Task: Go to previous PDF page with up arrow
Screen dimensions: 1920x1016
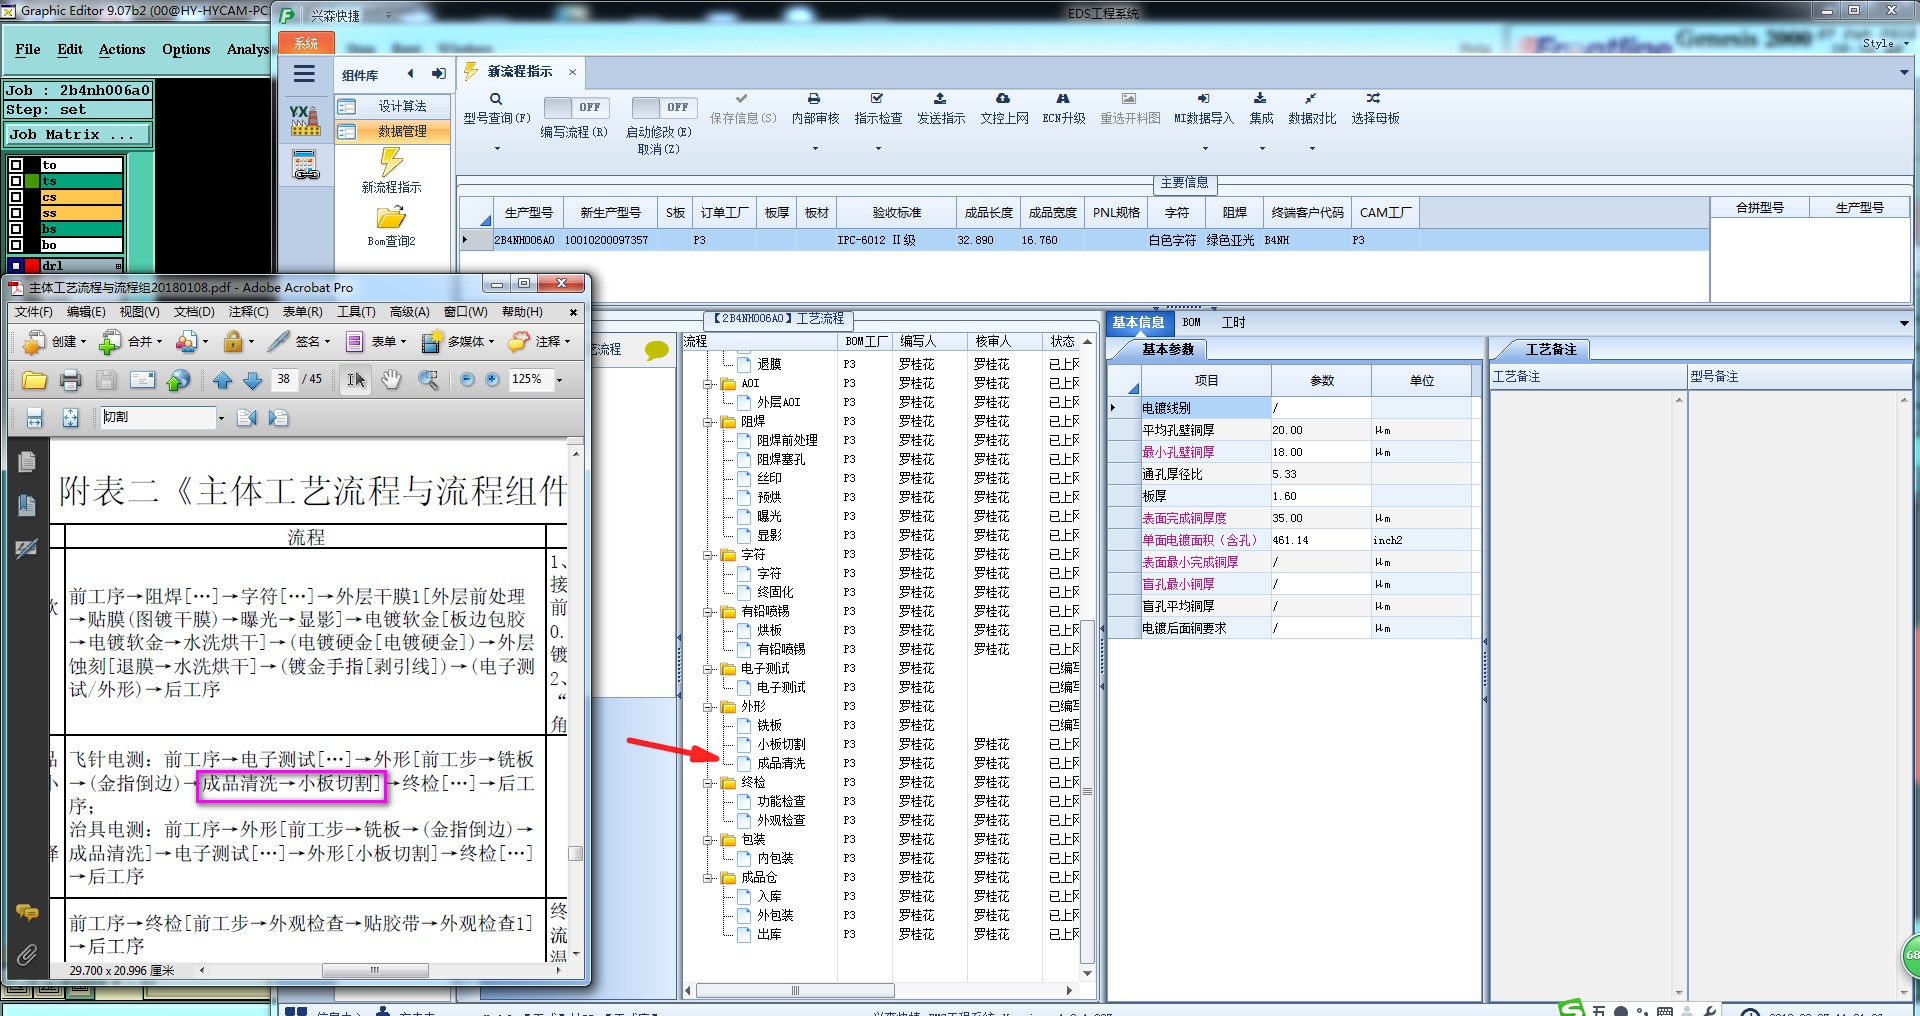Action: tap(222, 380)
